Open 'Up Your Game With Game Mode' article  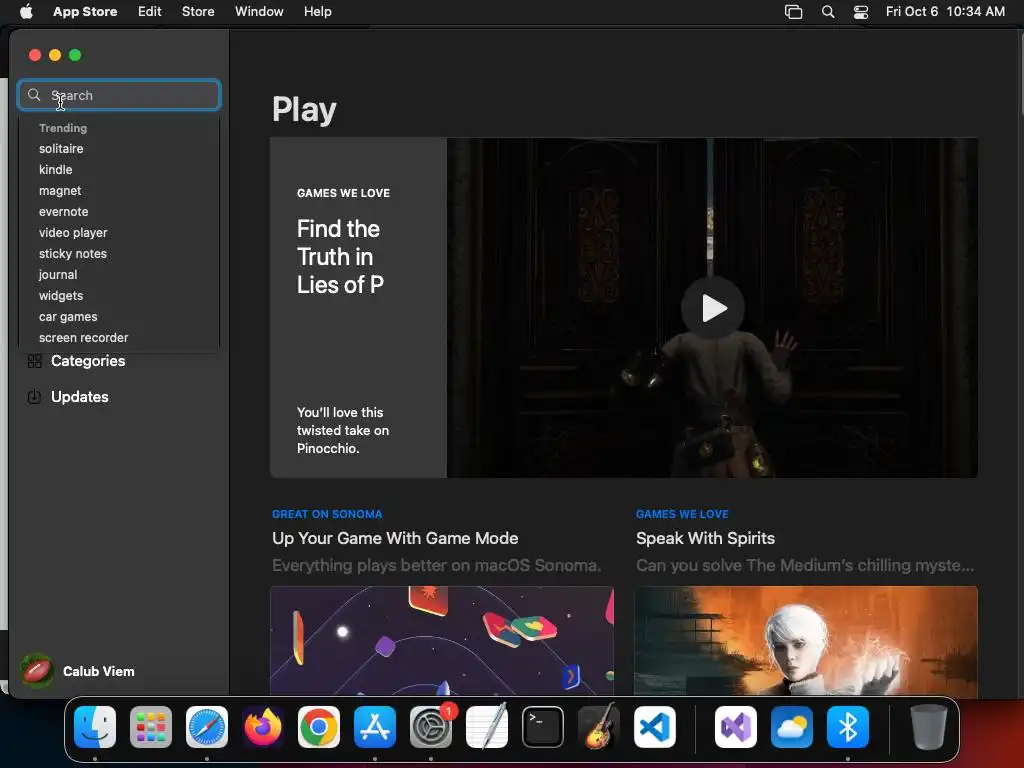pos(395,538)
